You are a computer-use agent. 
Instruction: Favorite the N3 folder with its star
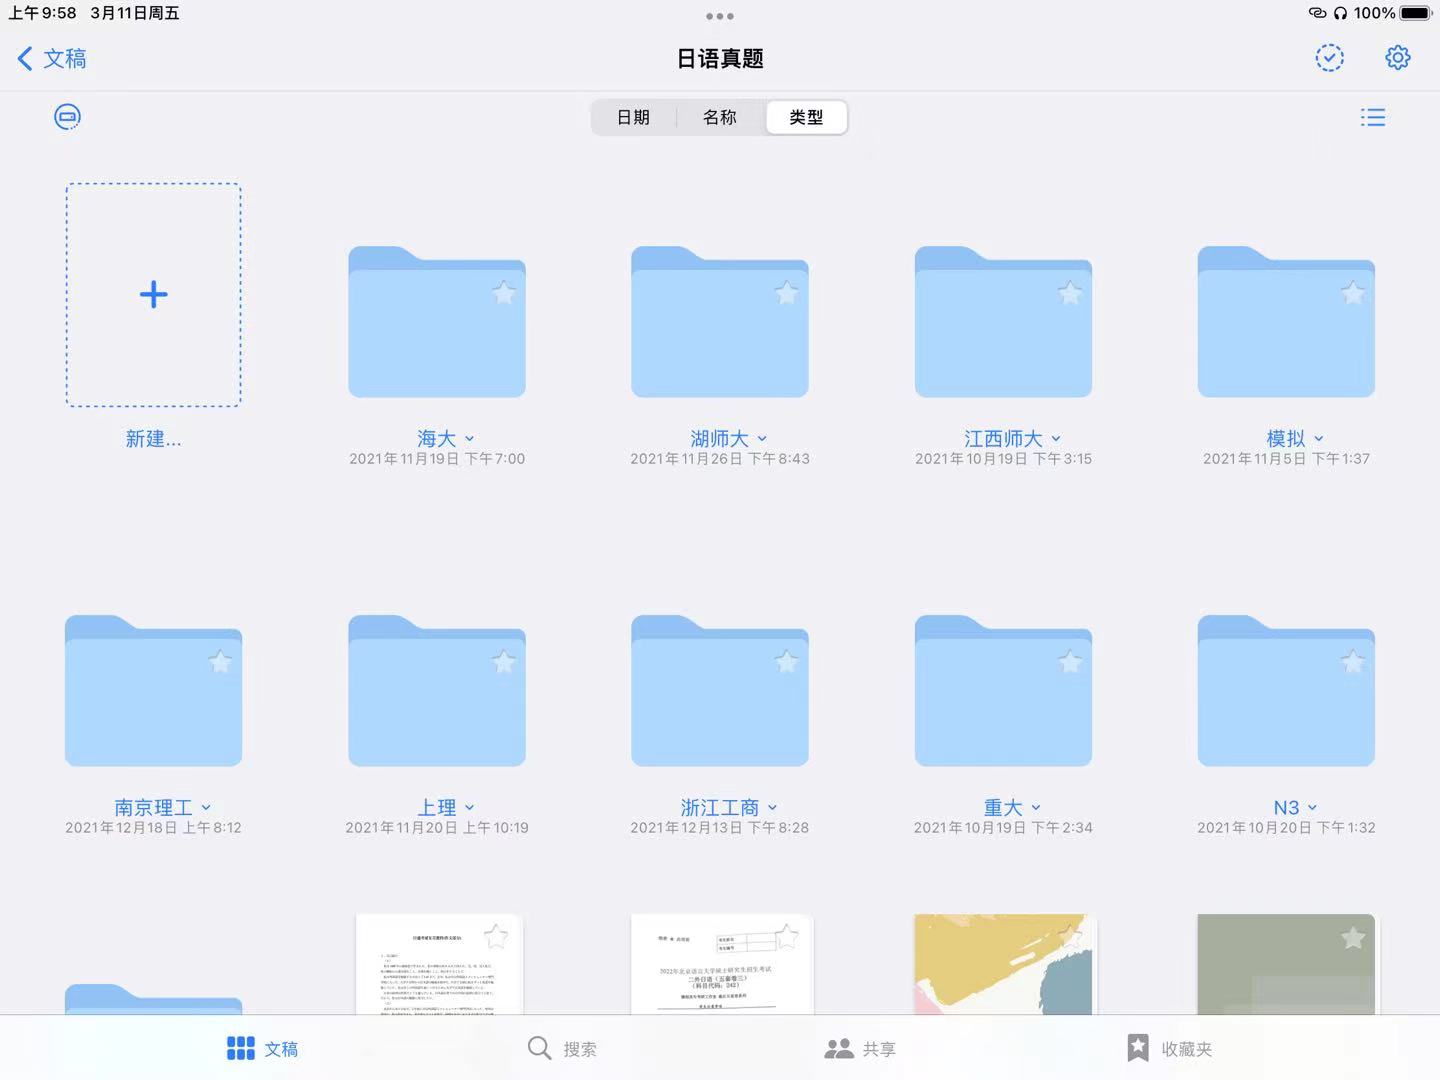tap(1353, 662)
